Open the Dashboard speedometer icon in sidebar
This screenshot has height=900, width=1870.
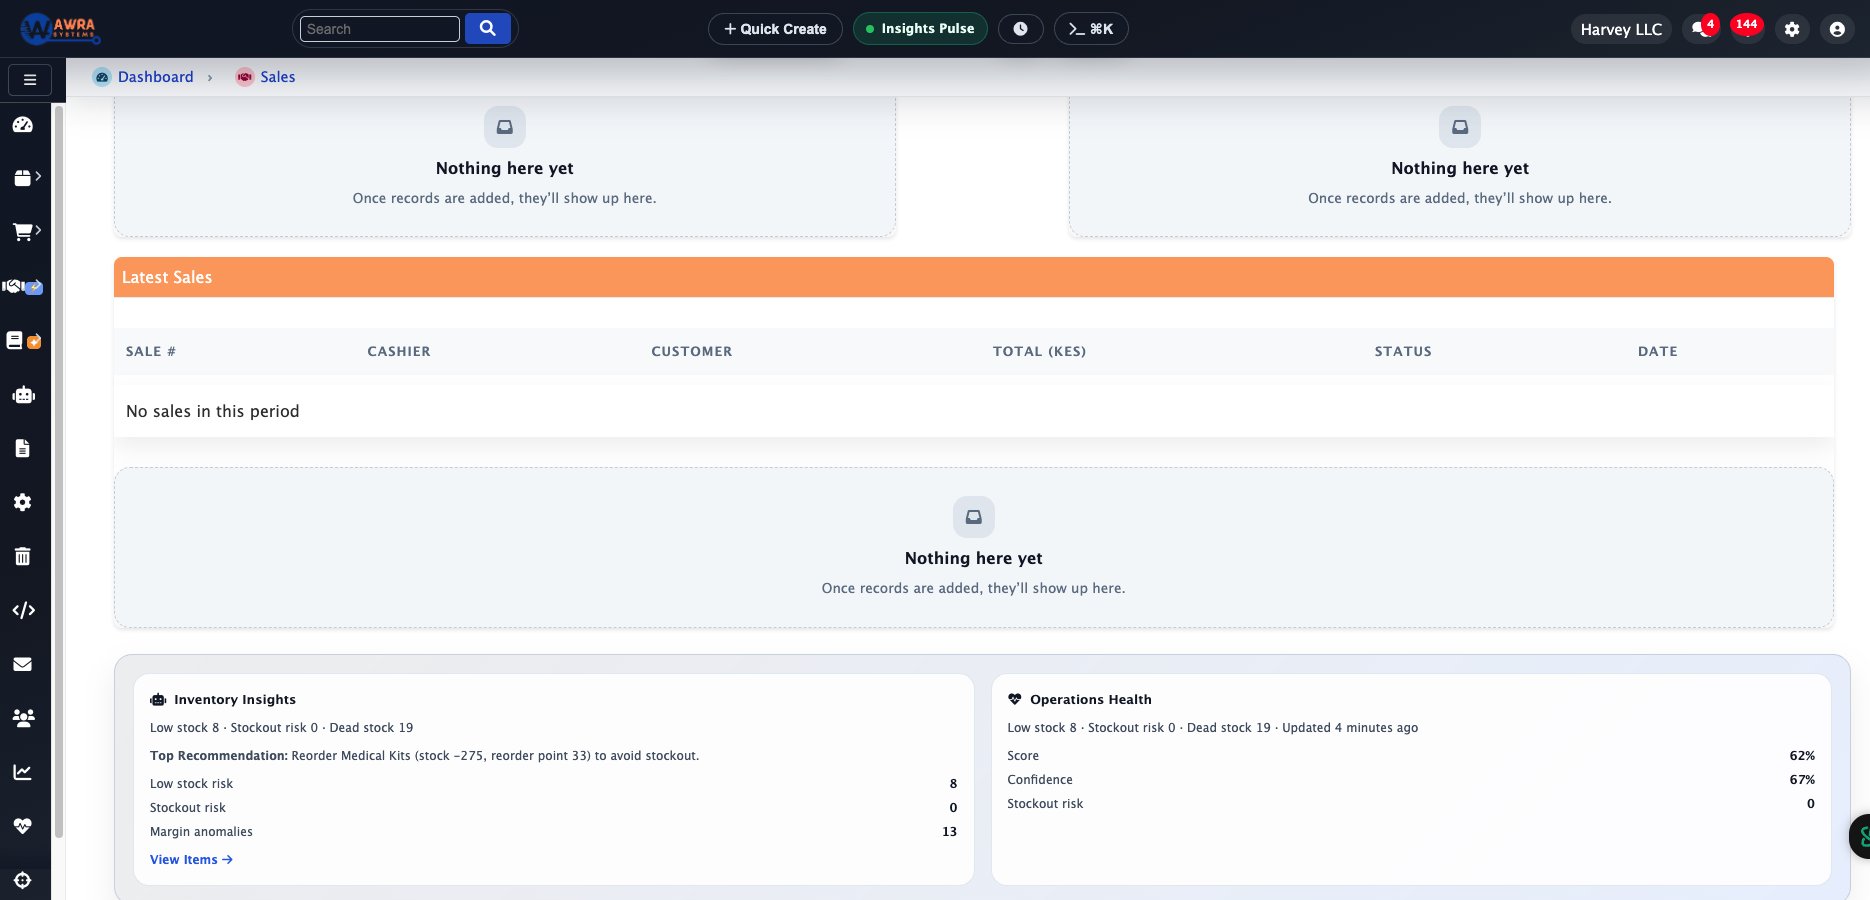[23, 124]
